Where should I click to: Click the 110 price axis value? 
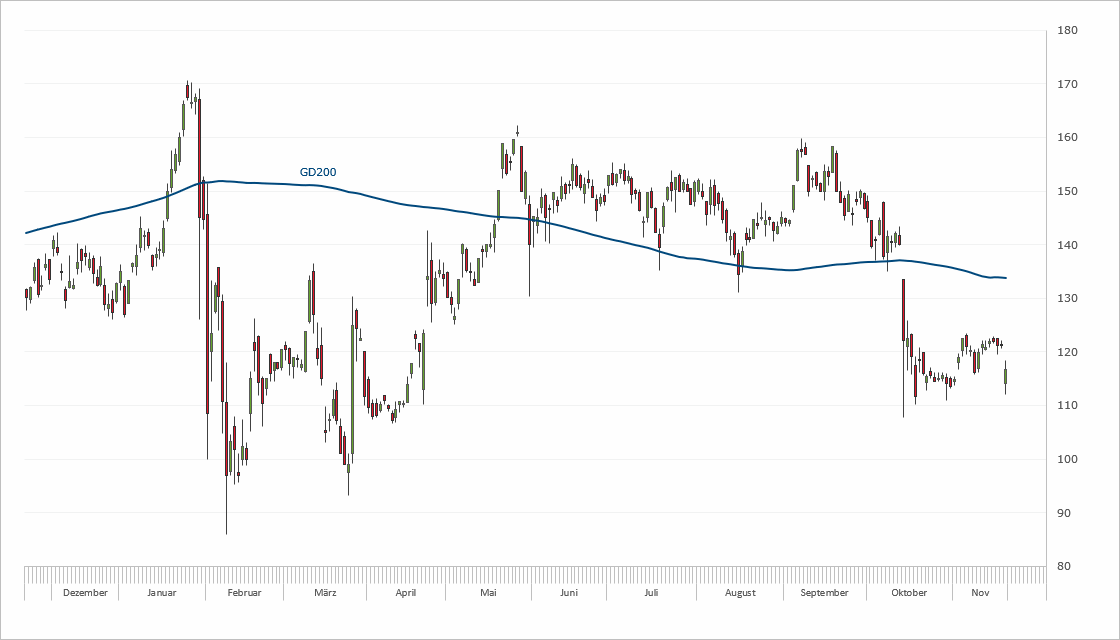(x=1069, y=406)
